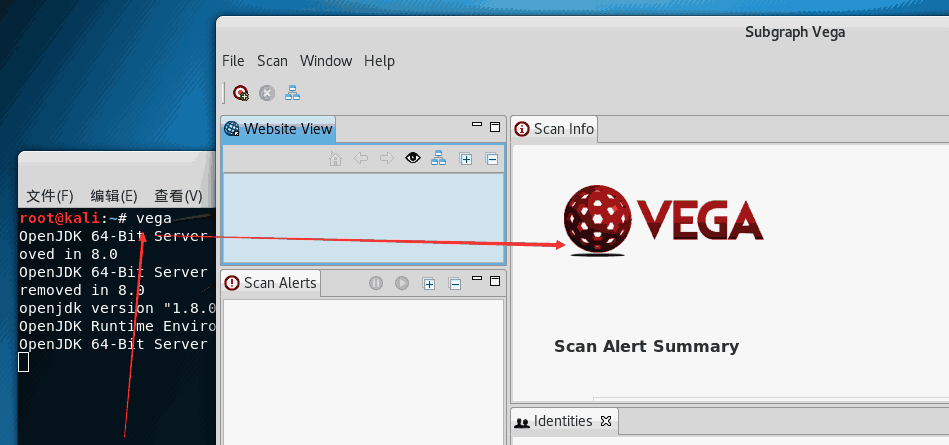Click the terminal line starting 'openjdk version'

117,308
